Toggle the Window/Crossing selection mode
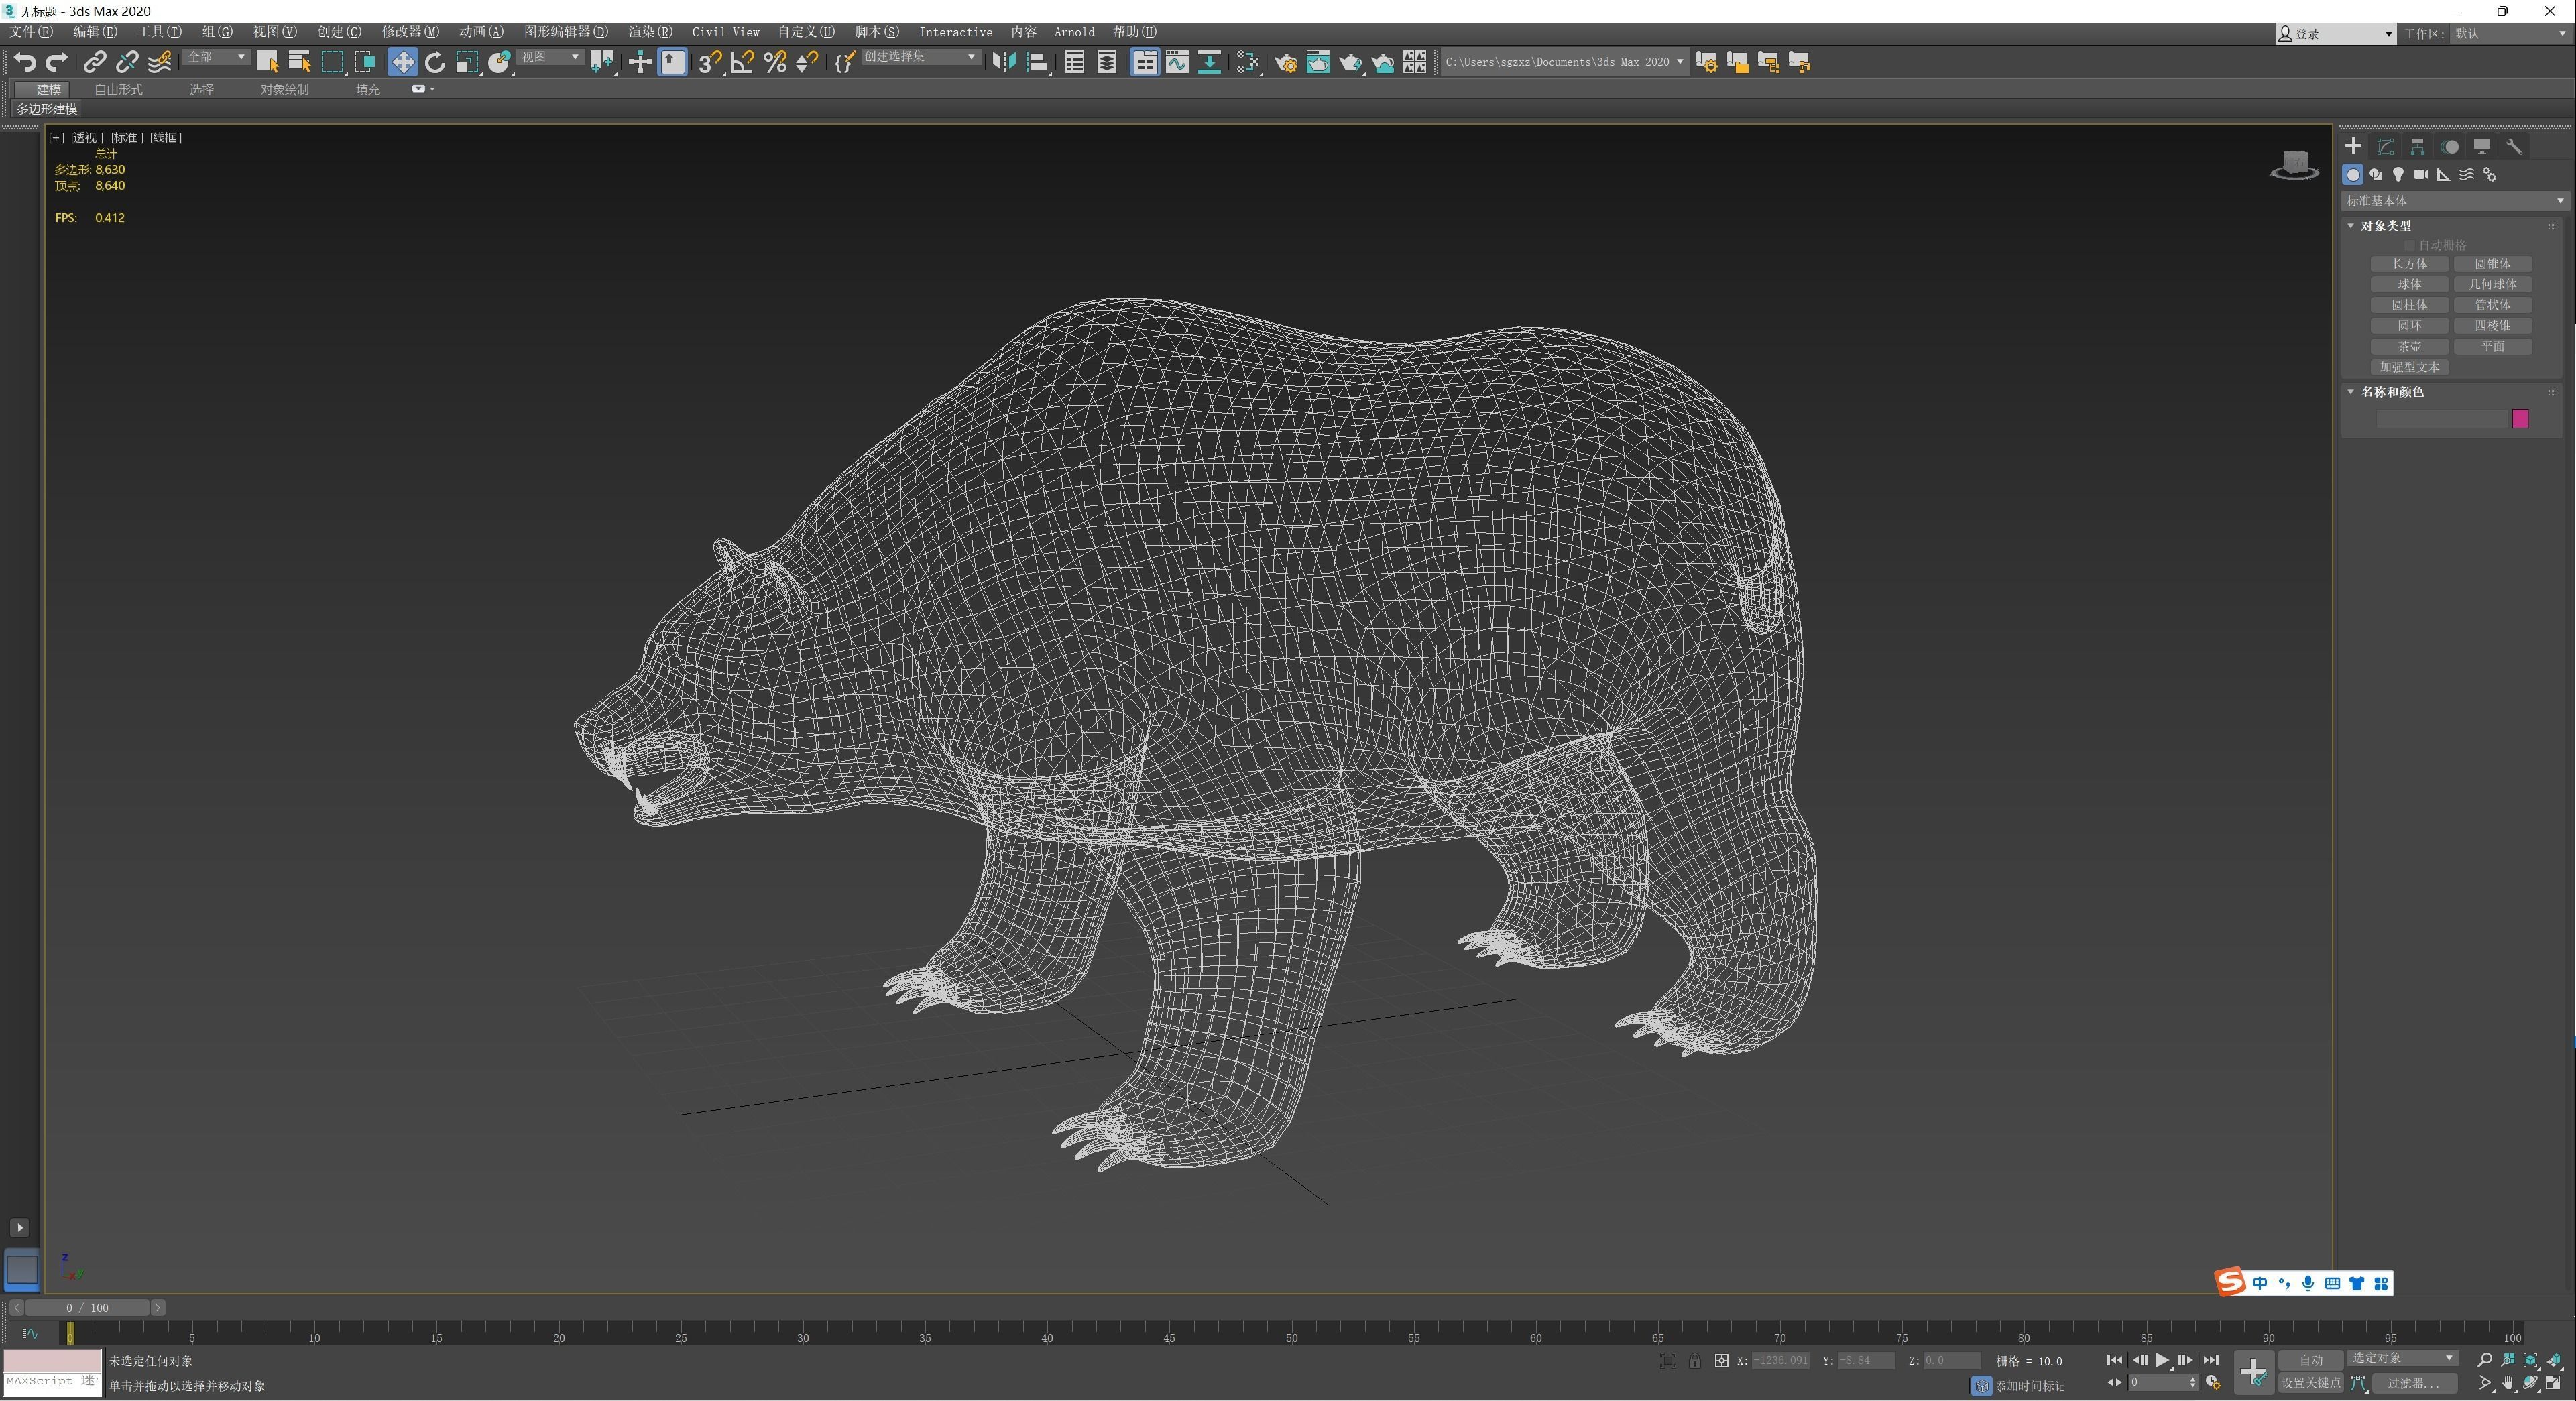2576x1401 pixels. tap(365, 62)
